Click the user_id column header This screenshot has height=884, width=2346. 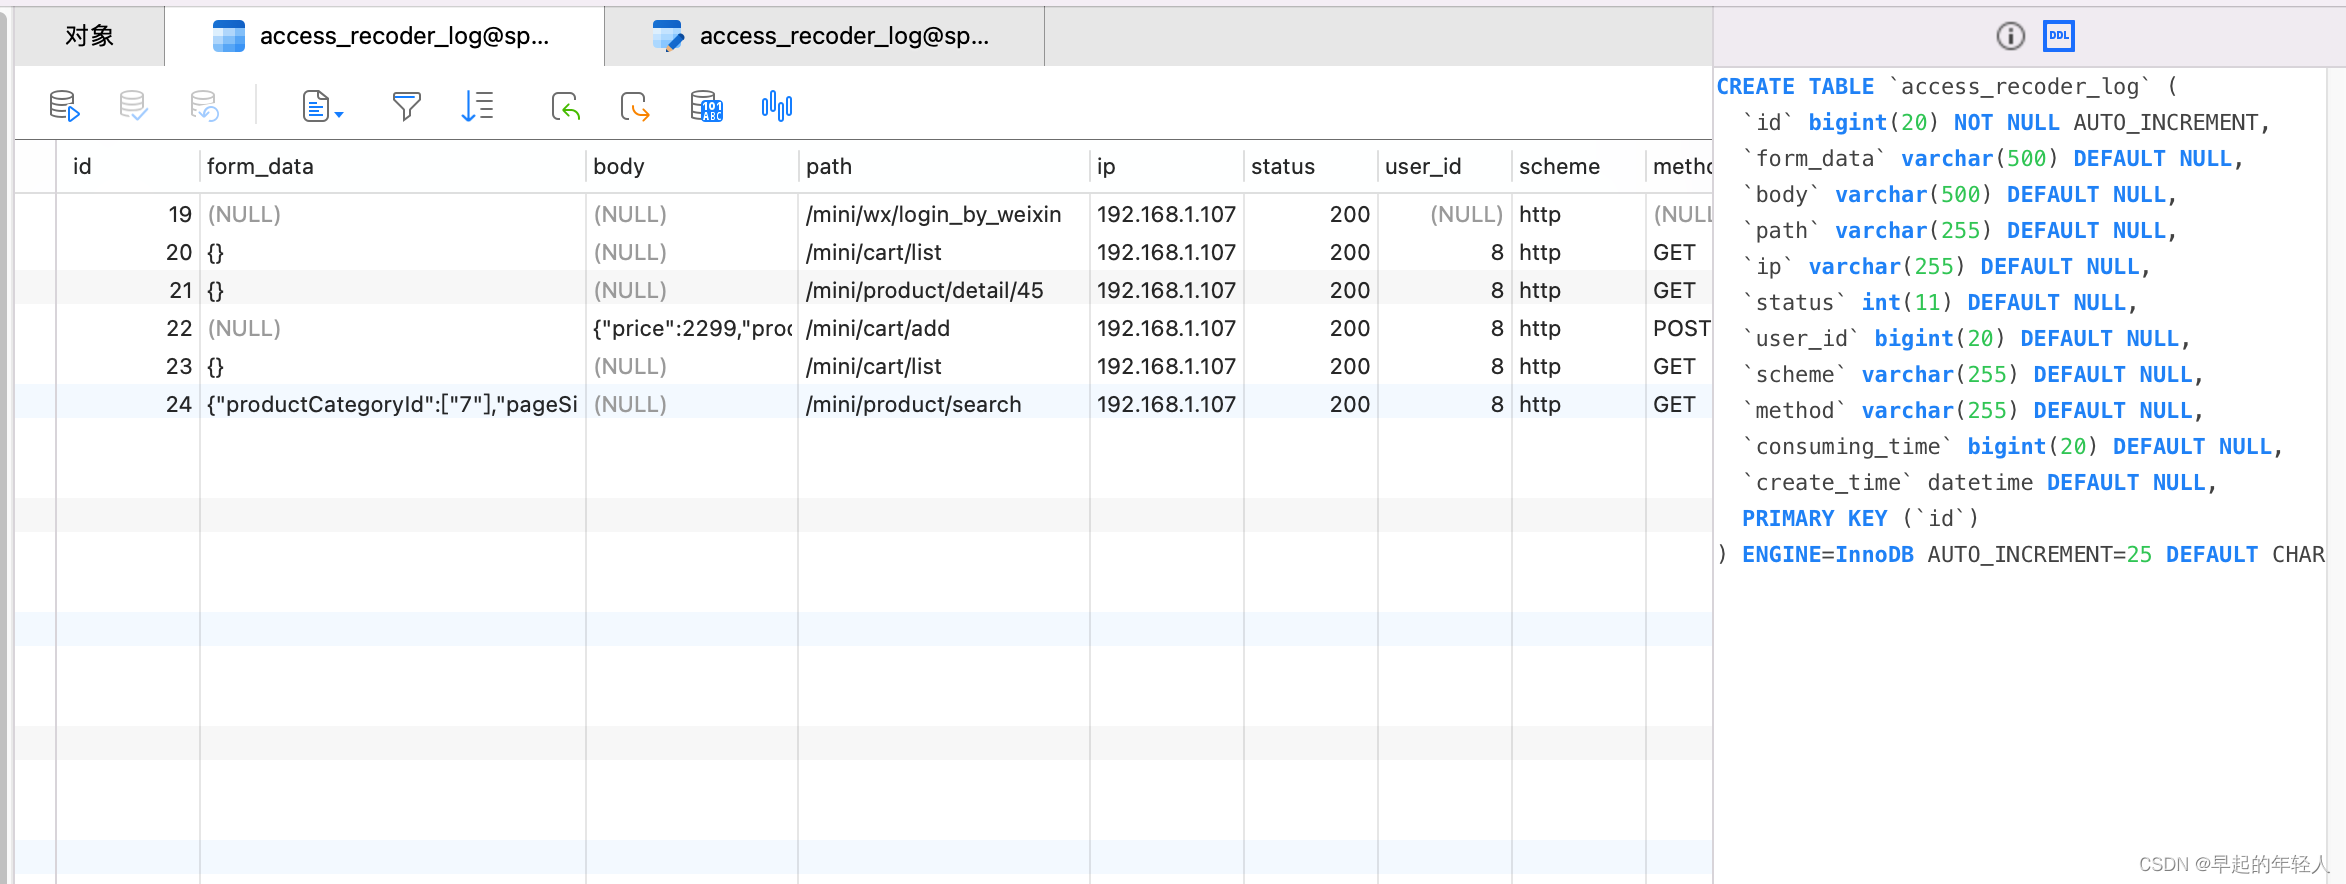click(x=1445, y=166)
